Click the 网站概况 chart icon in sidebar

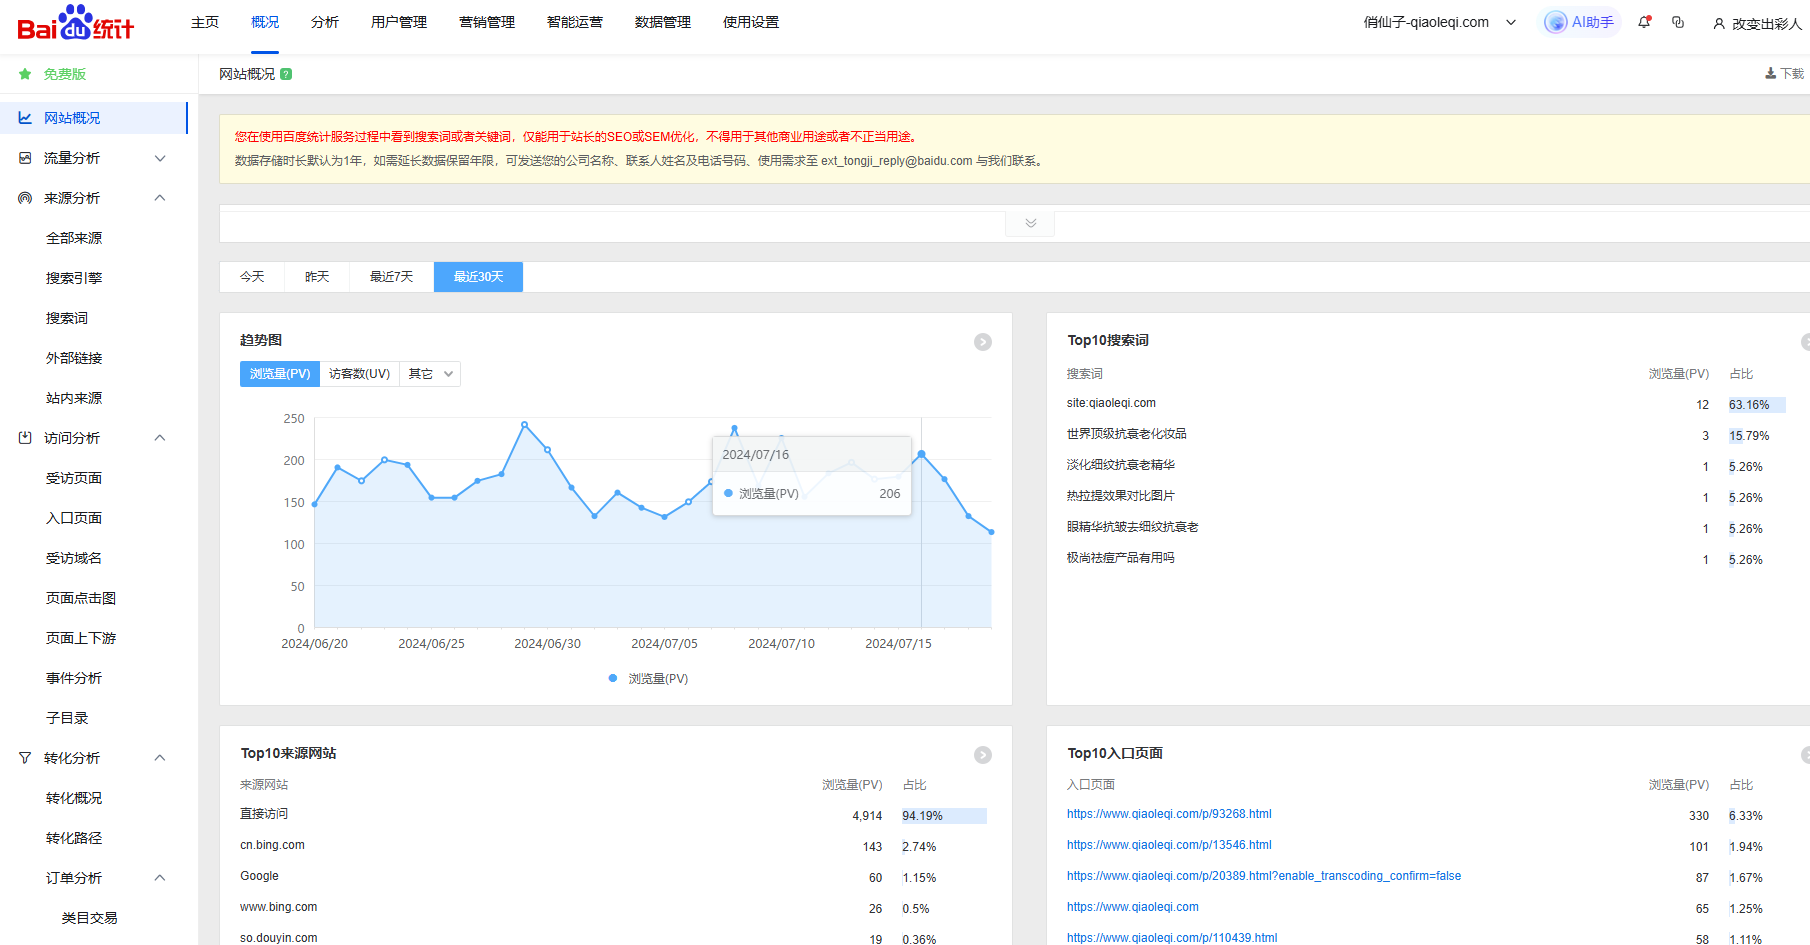pyautogui.click(x=25, y=118)
